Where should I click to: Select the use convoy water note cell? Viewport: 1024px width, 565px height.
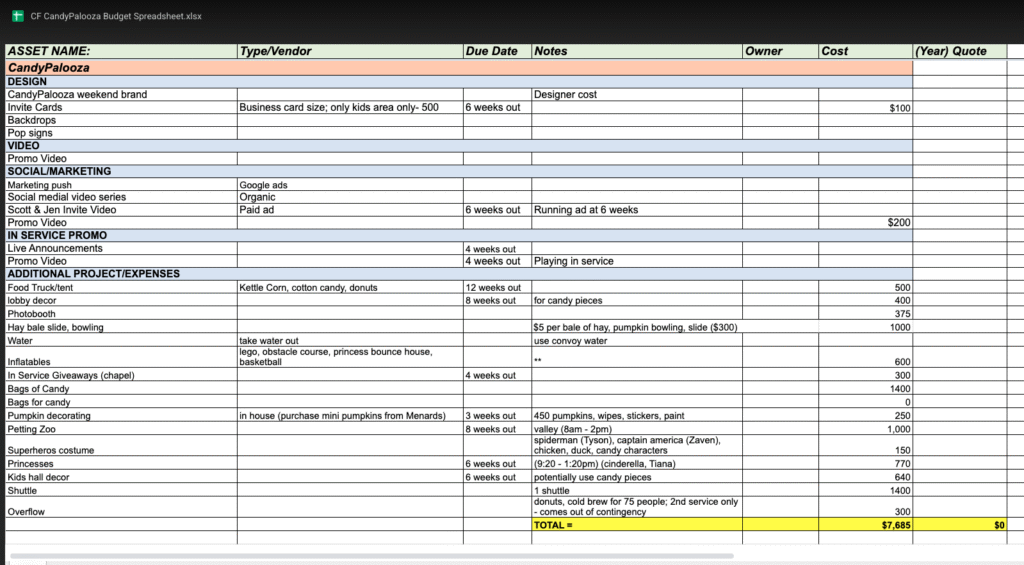click(x=637, y=340)
